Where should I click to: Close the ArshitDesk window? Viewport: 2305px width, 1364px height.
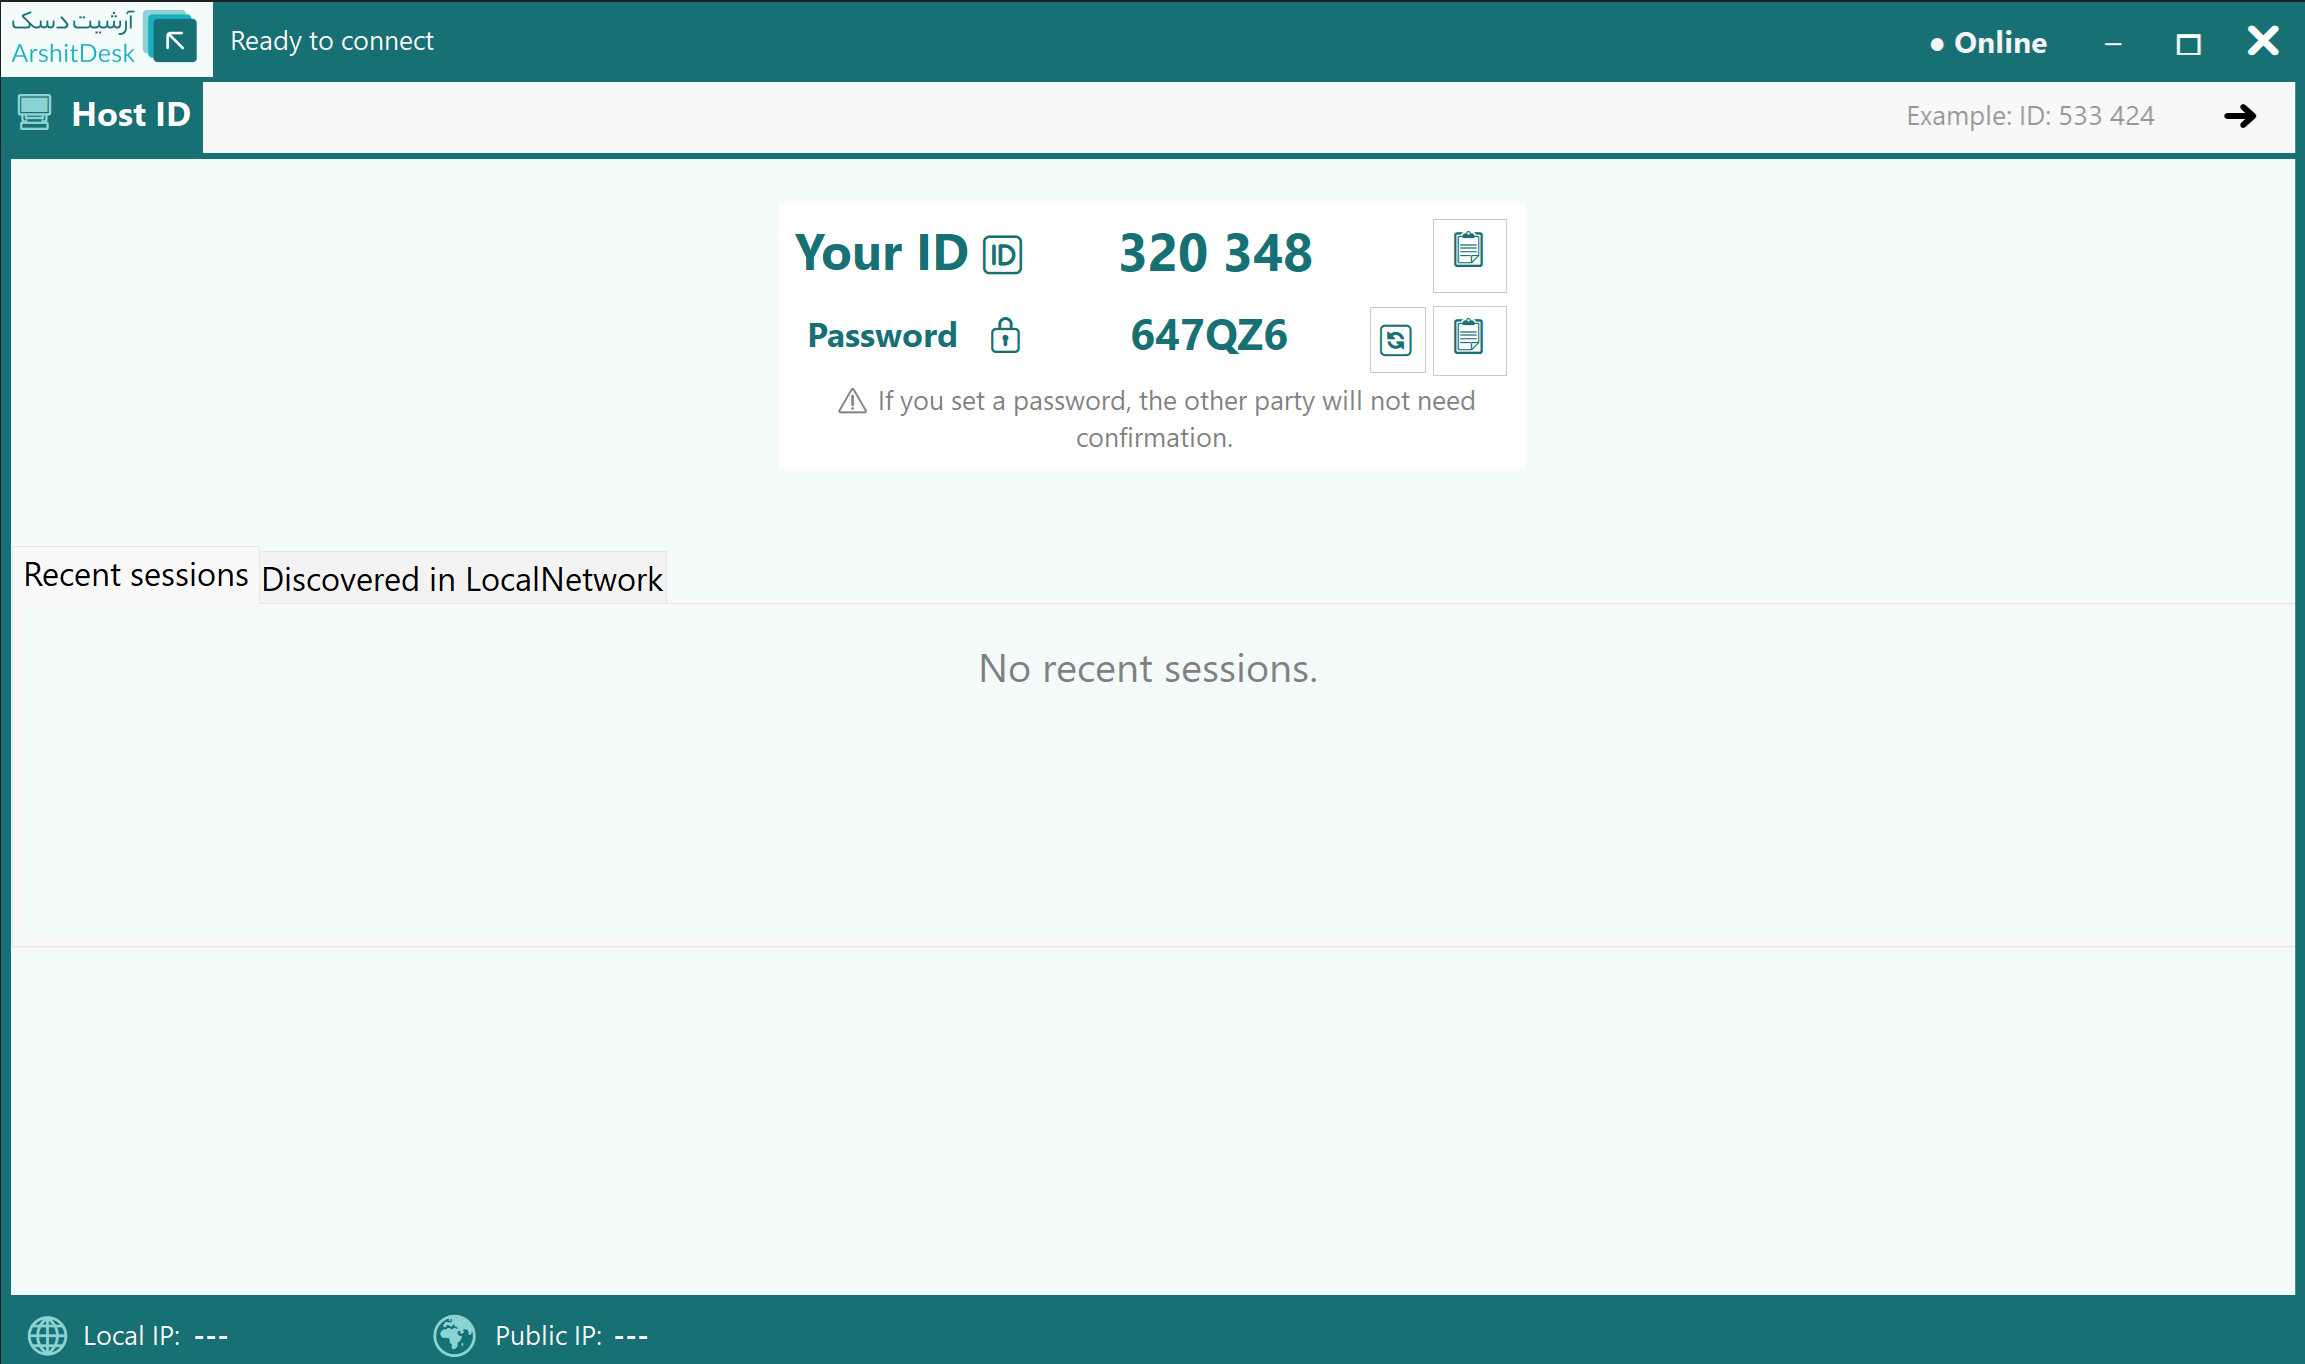(x=2263, y=41)
